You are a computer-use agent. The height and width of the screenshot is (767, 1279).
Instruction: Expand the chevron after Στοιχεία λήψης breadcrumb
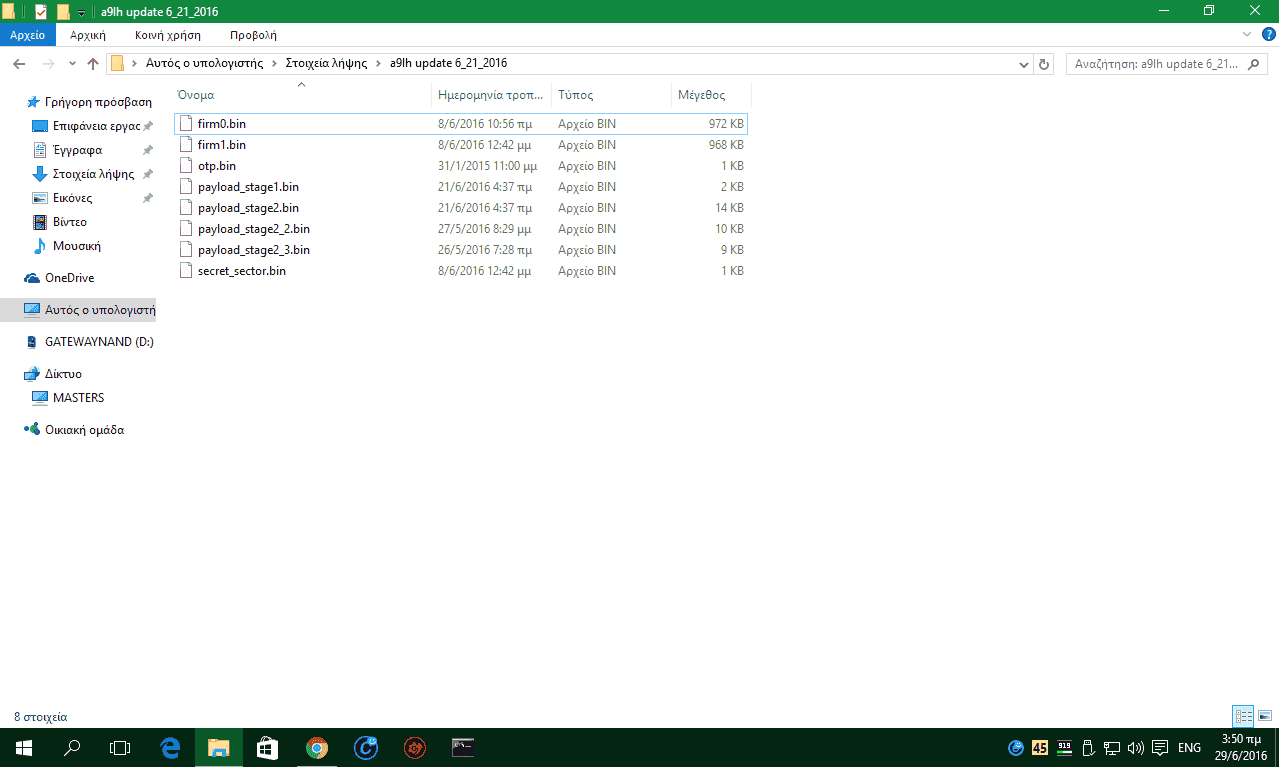point(379,63)
